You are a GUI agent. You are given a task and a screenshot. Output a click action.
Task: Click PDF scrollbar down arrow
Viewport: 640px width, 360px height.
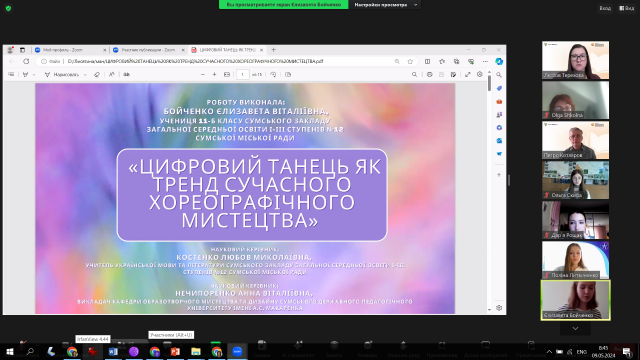pyautogui.click(x=489, y=310)
